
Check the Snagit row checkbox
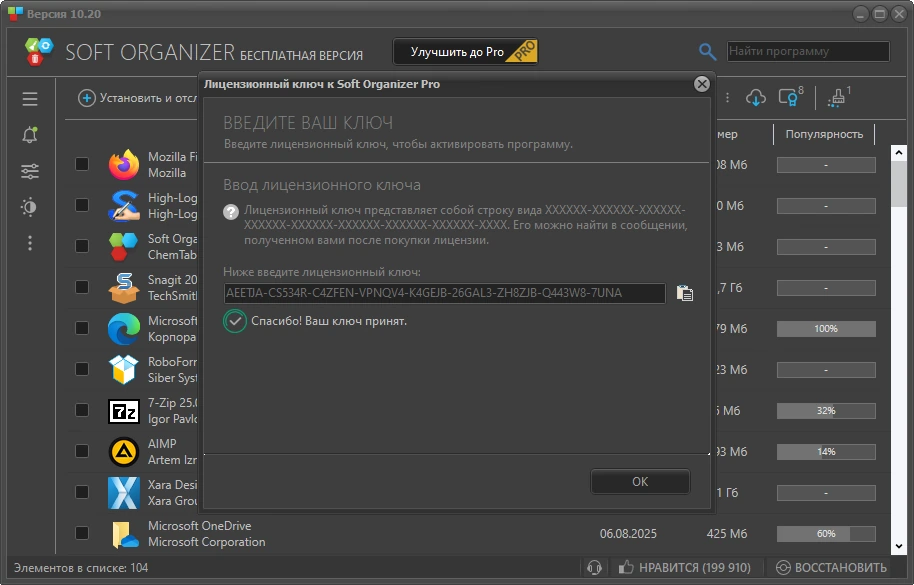(x=82, y=287)
